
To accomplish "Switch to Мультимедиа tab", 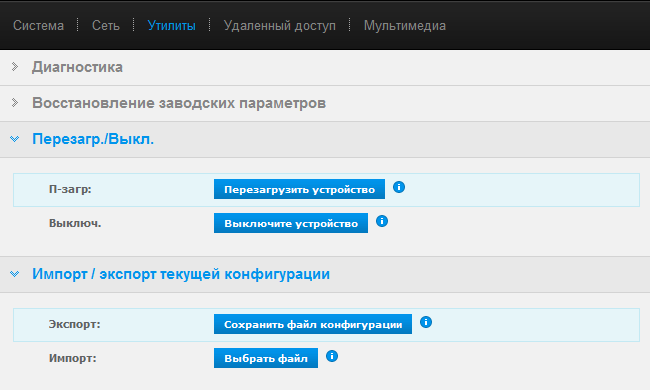I will pos(405,26).
